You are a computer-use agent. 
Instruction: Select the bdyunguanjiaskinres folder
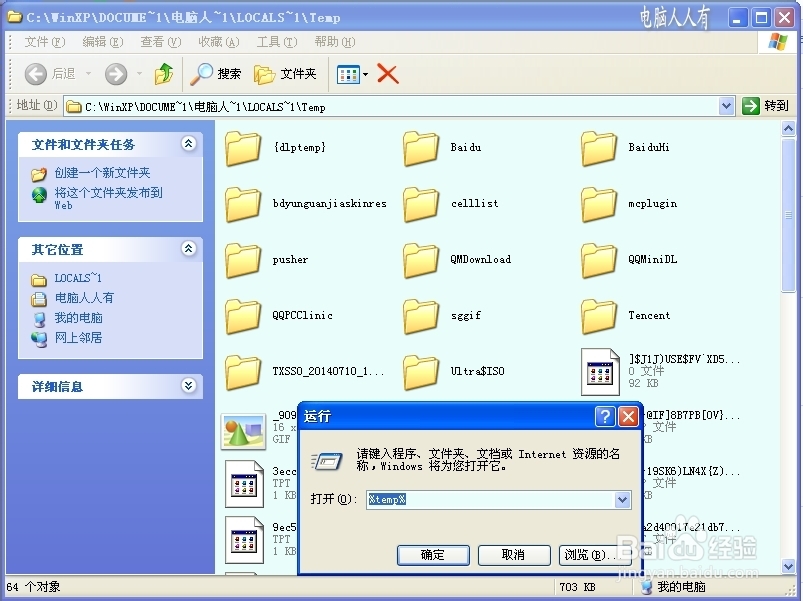(x=305, y=204)
